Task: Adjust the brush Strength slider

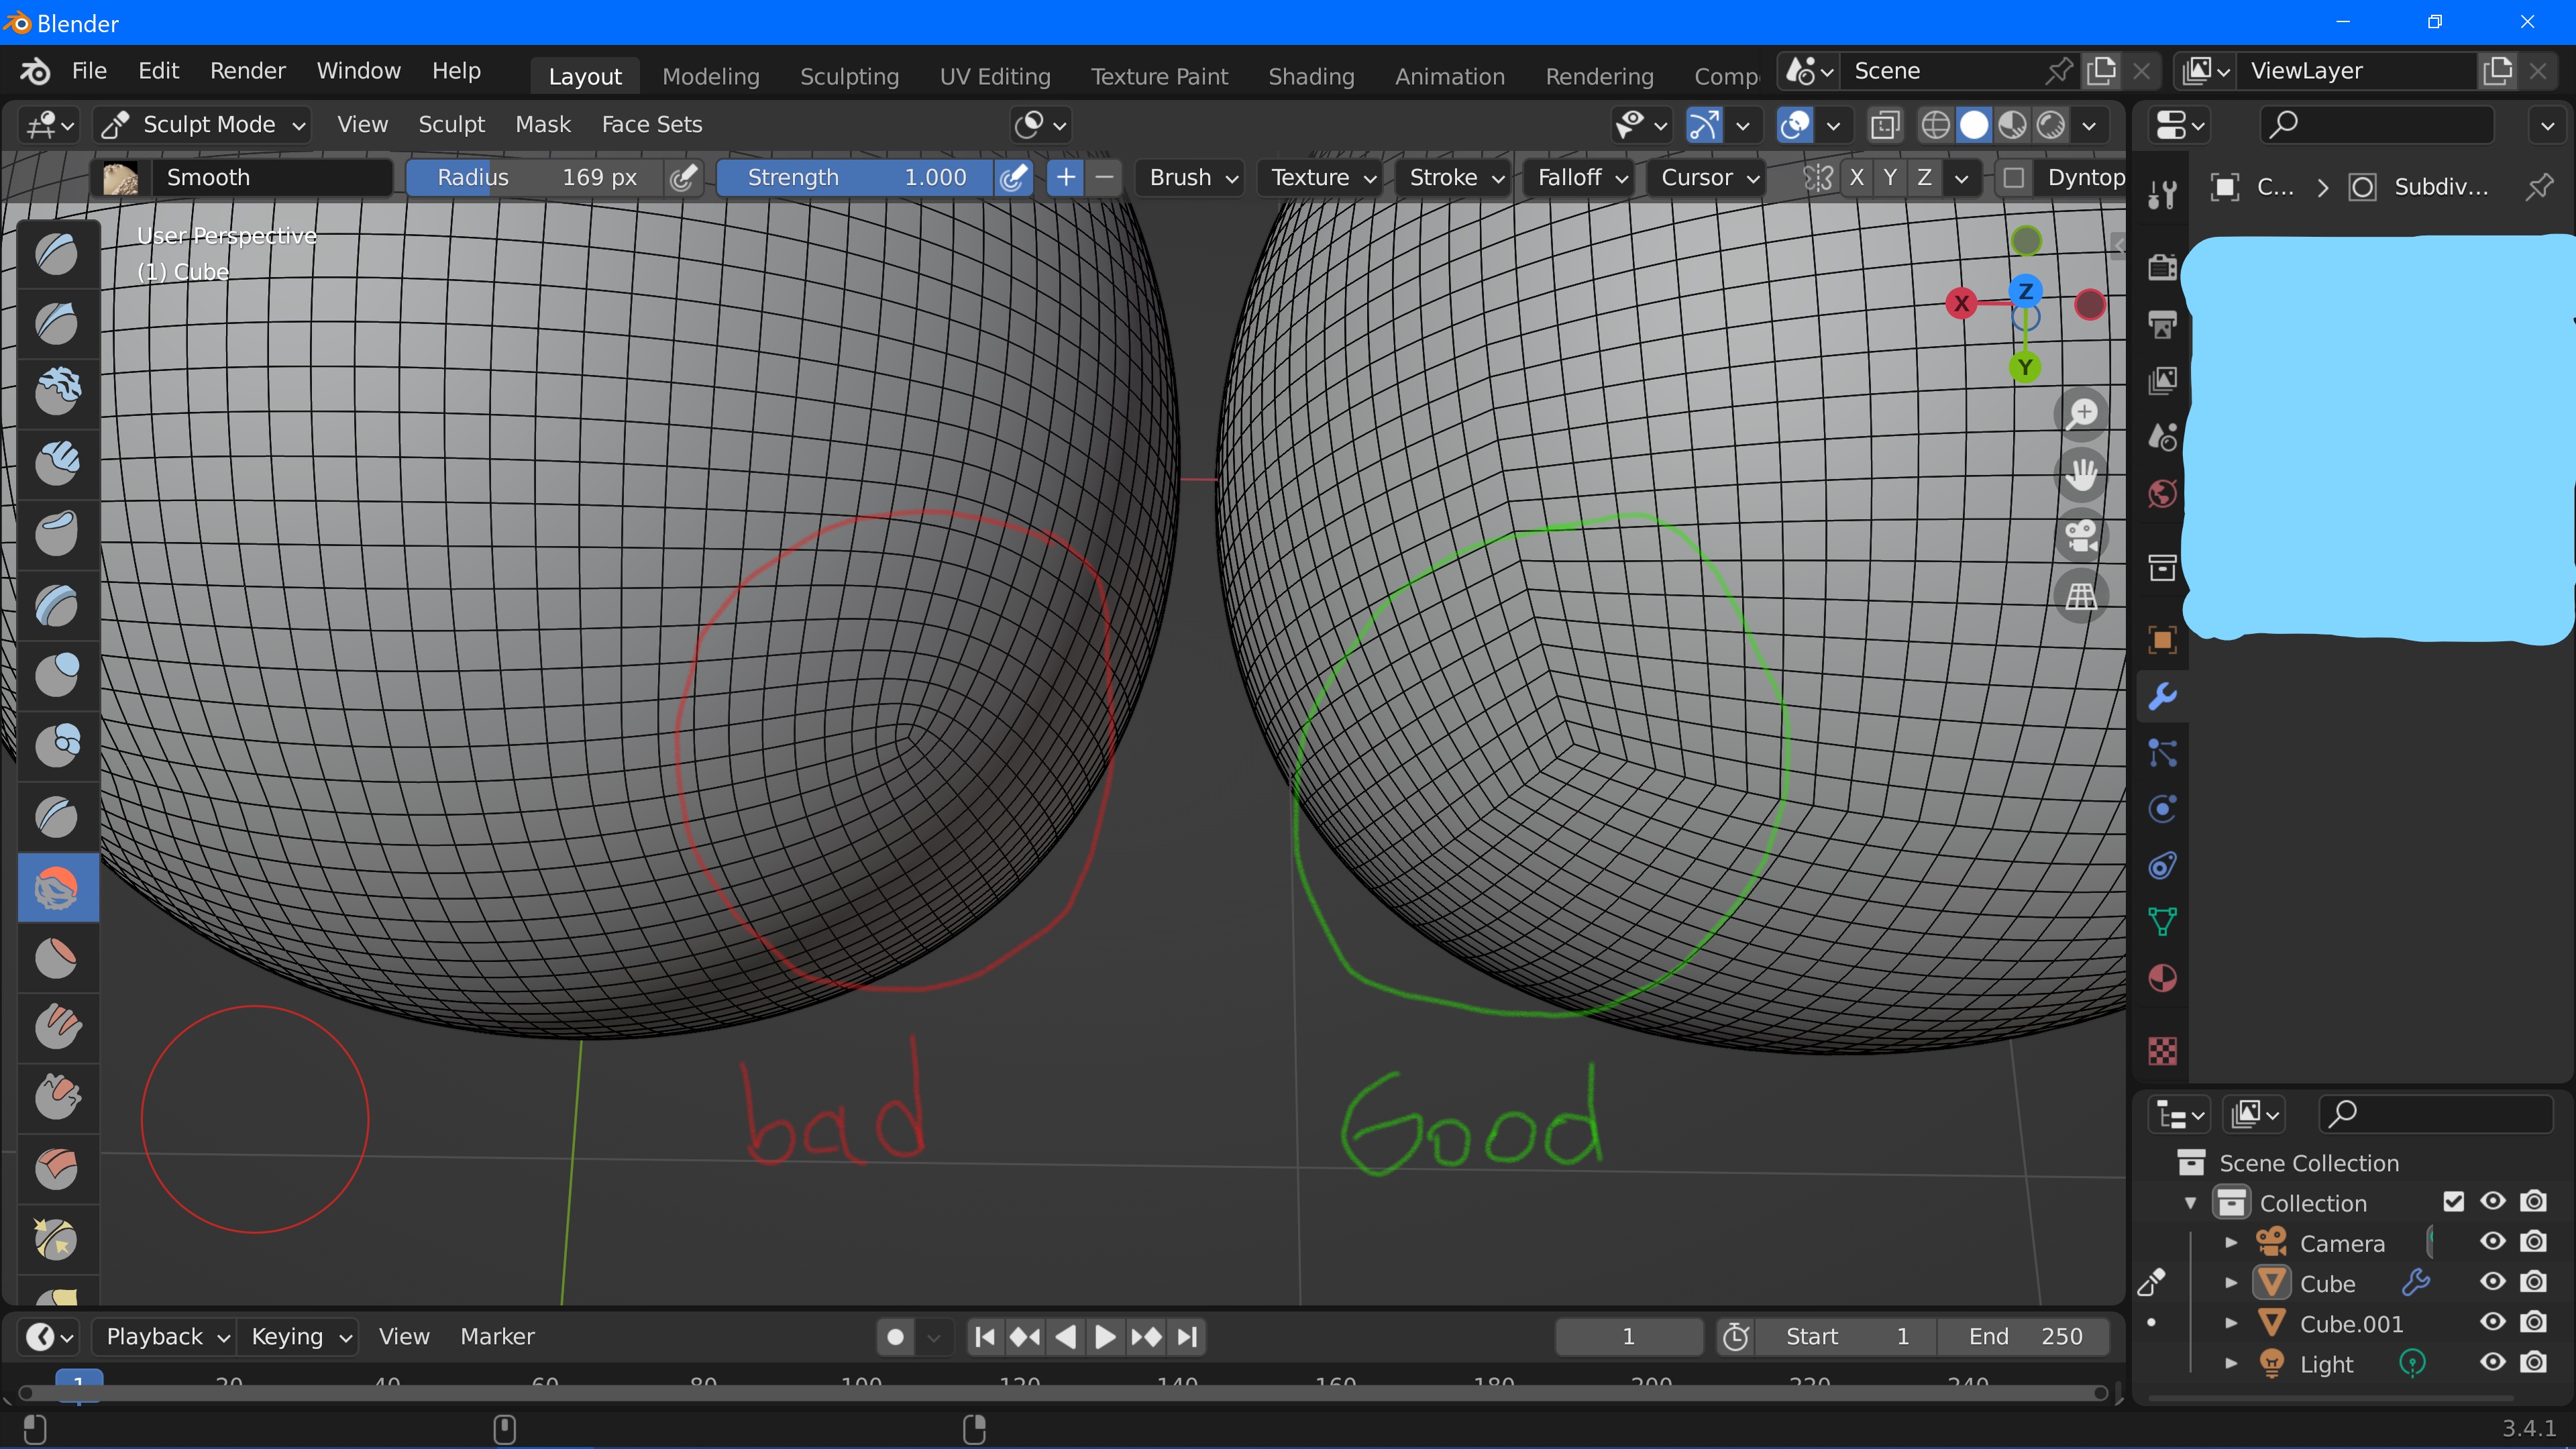Action: click(856, 178)
